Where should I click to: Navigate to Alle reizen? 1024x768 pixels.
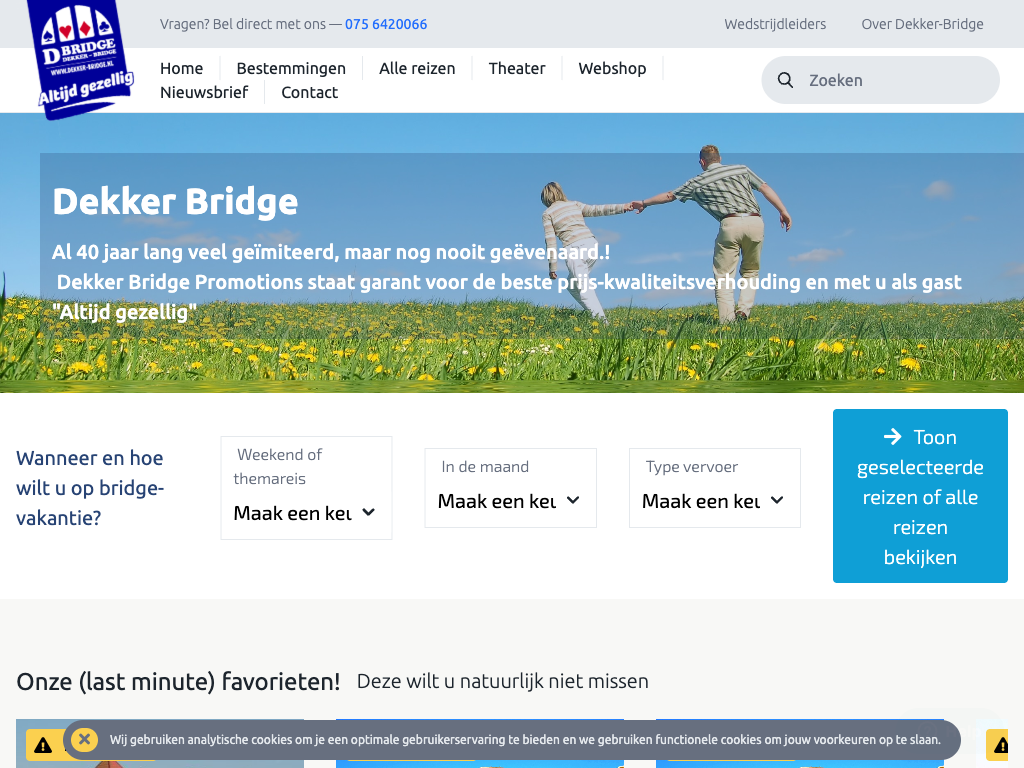pyautogui.click(x=417, y=68)
